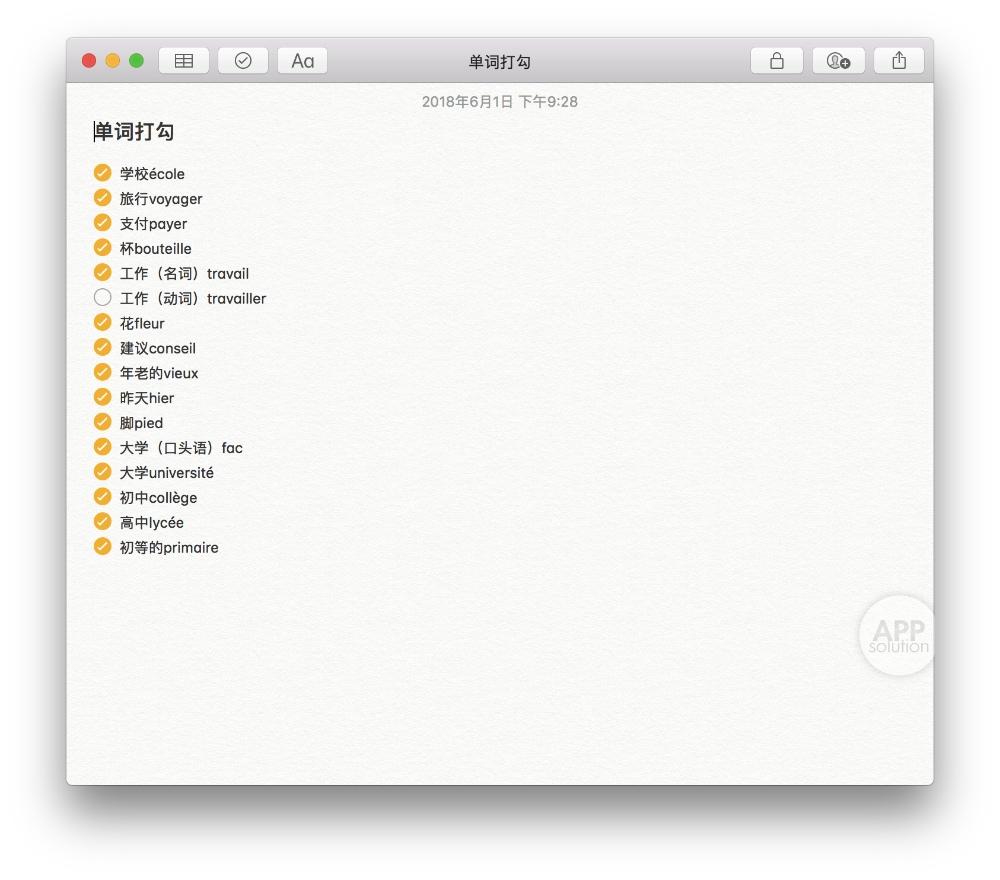Click the text 初等的primaire
Viewport: 1000px width, 880px height.
[x=169, y=548]
